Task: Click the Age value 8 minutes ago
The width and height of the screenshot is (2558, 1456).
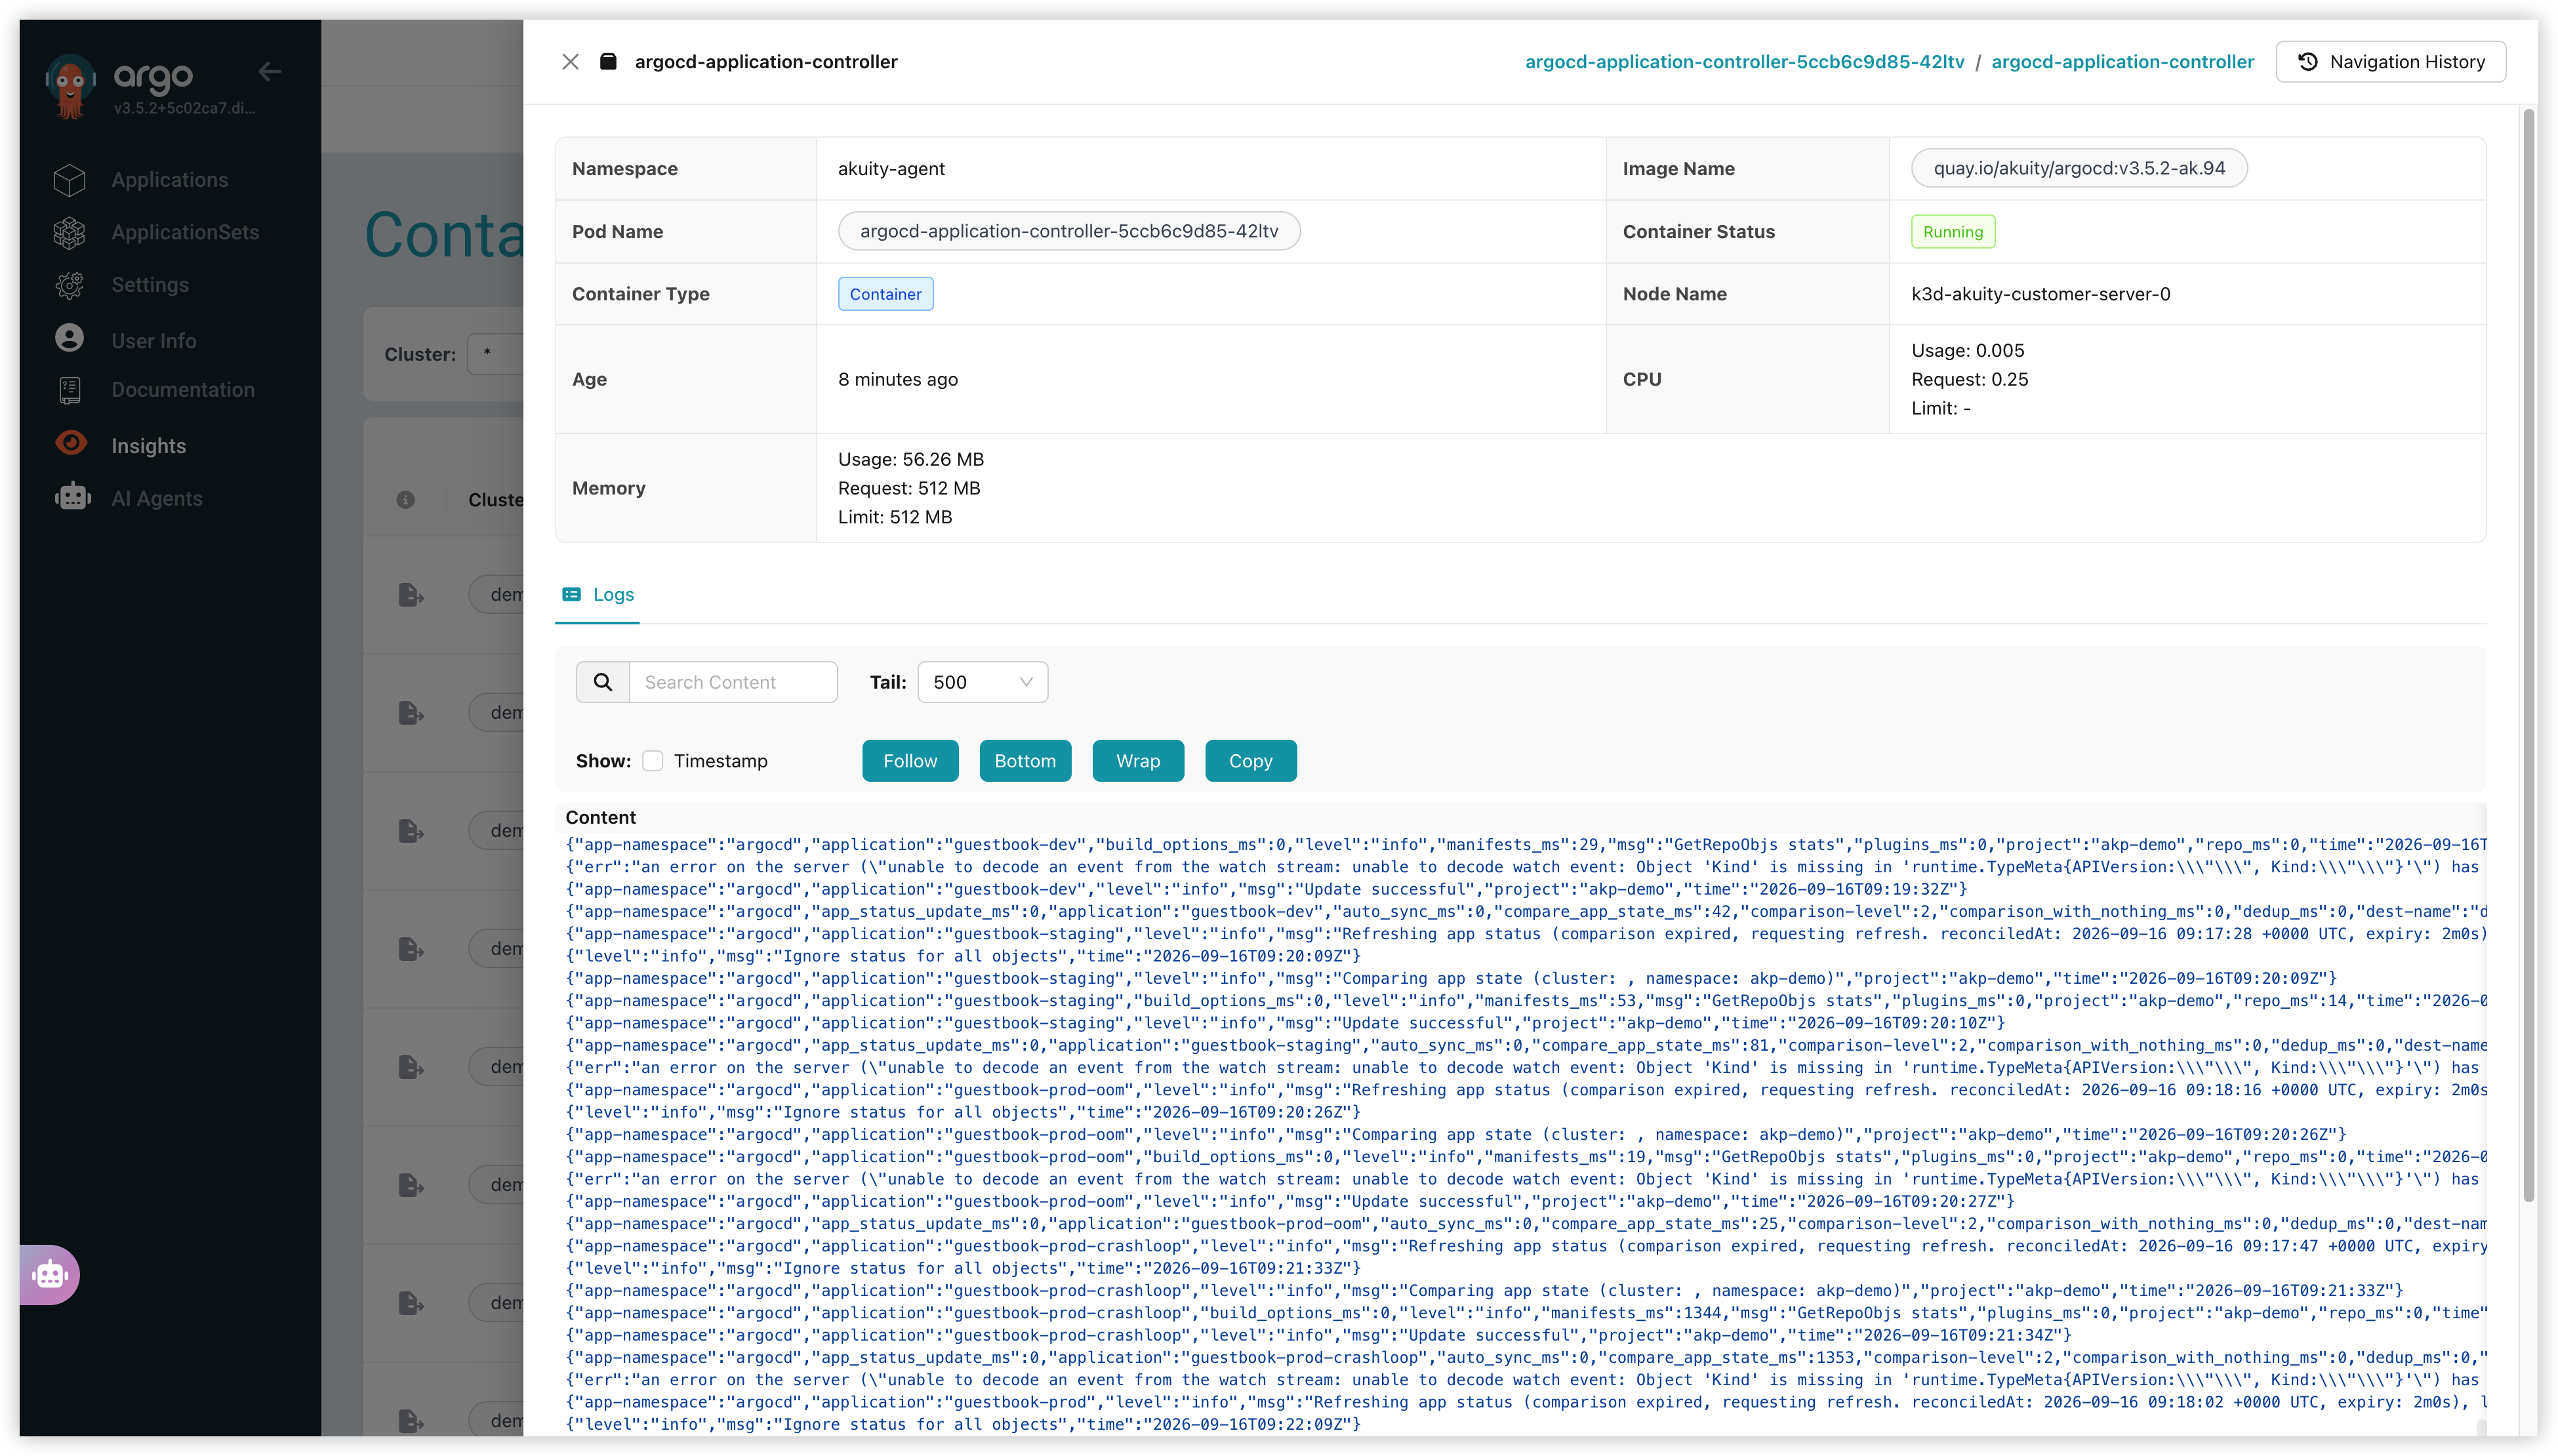Action: click(x=898, y=379)
